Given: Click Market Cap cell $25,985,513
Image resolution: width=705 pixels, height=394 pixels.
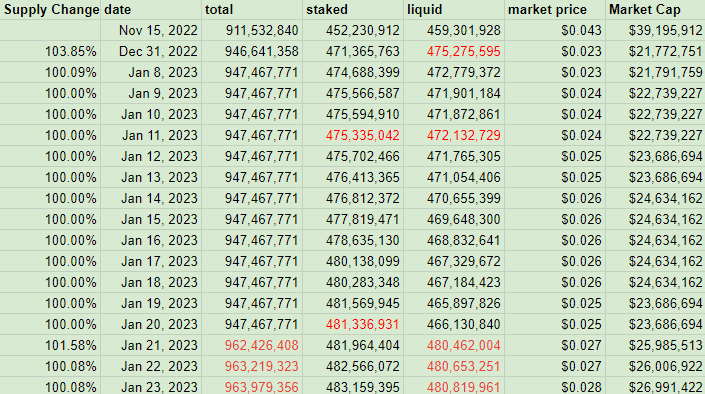Looking at the screenshot, I should 655,345.
